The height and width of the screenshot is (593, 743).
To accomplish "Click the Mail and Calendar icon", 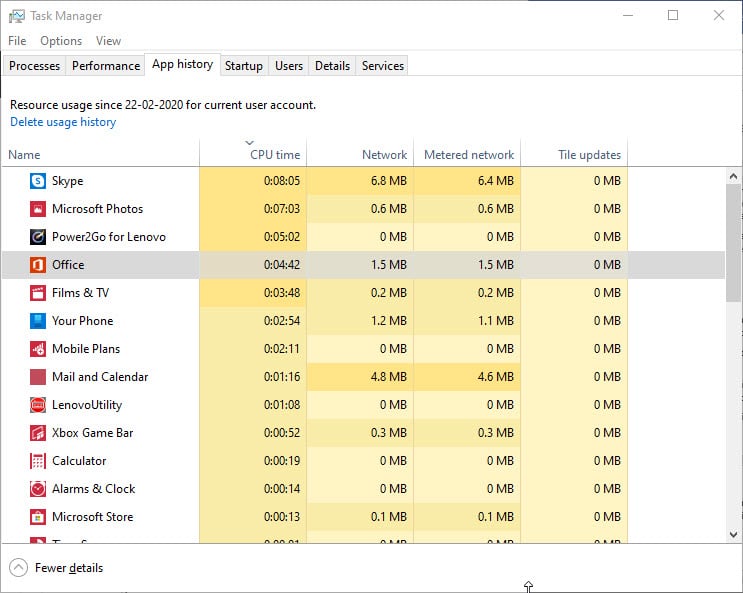I will tap(38, 377).
